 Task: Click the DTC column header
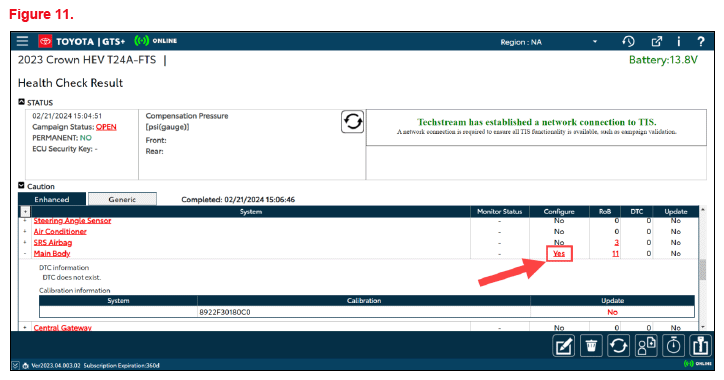click(637, 211)
